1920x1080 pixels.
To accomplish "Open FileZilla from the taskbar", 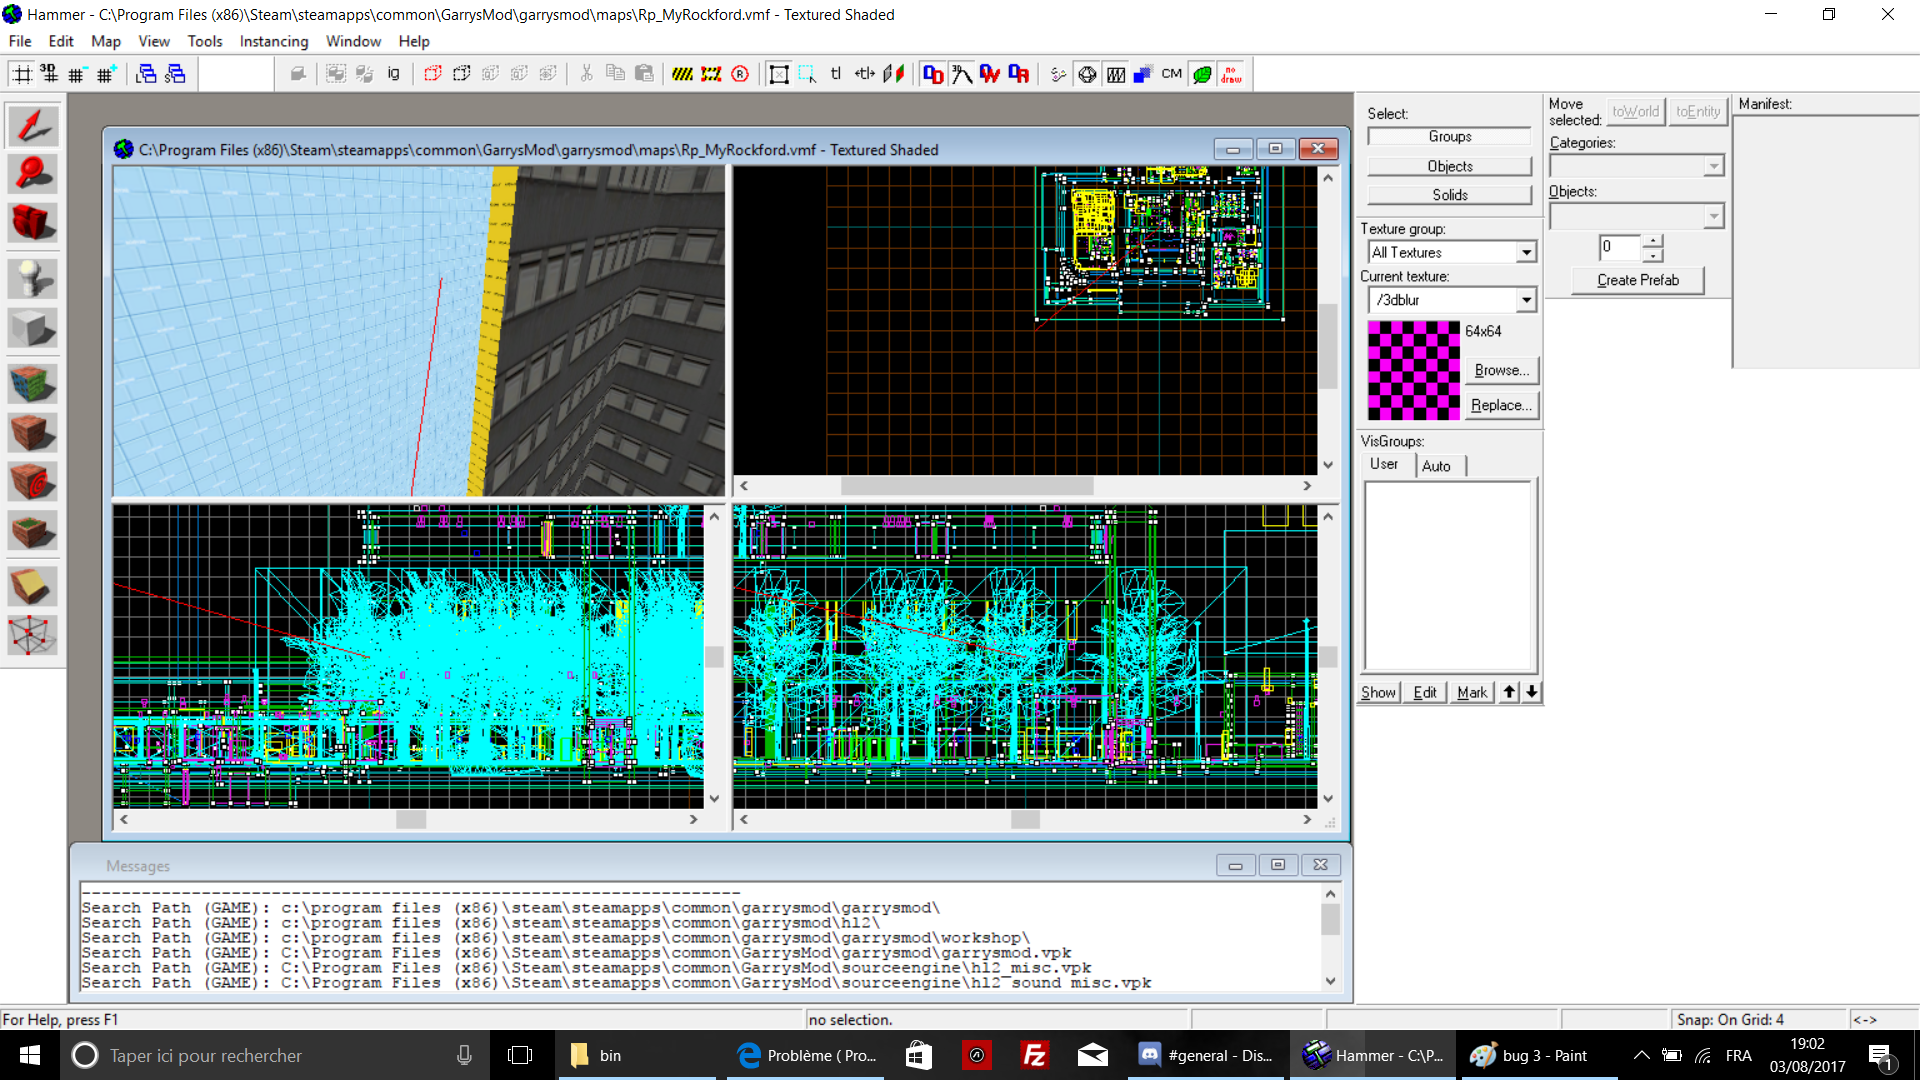I will coord(1035,1055).
